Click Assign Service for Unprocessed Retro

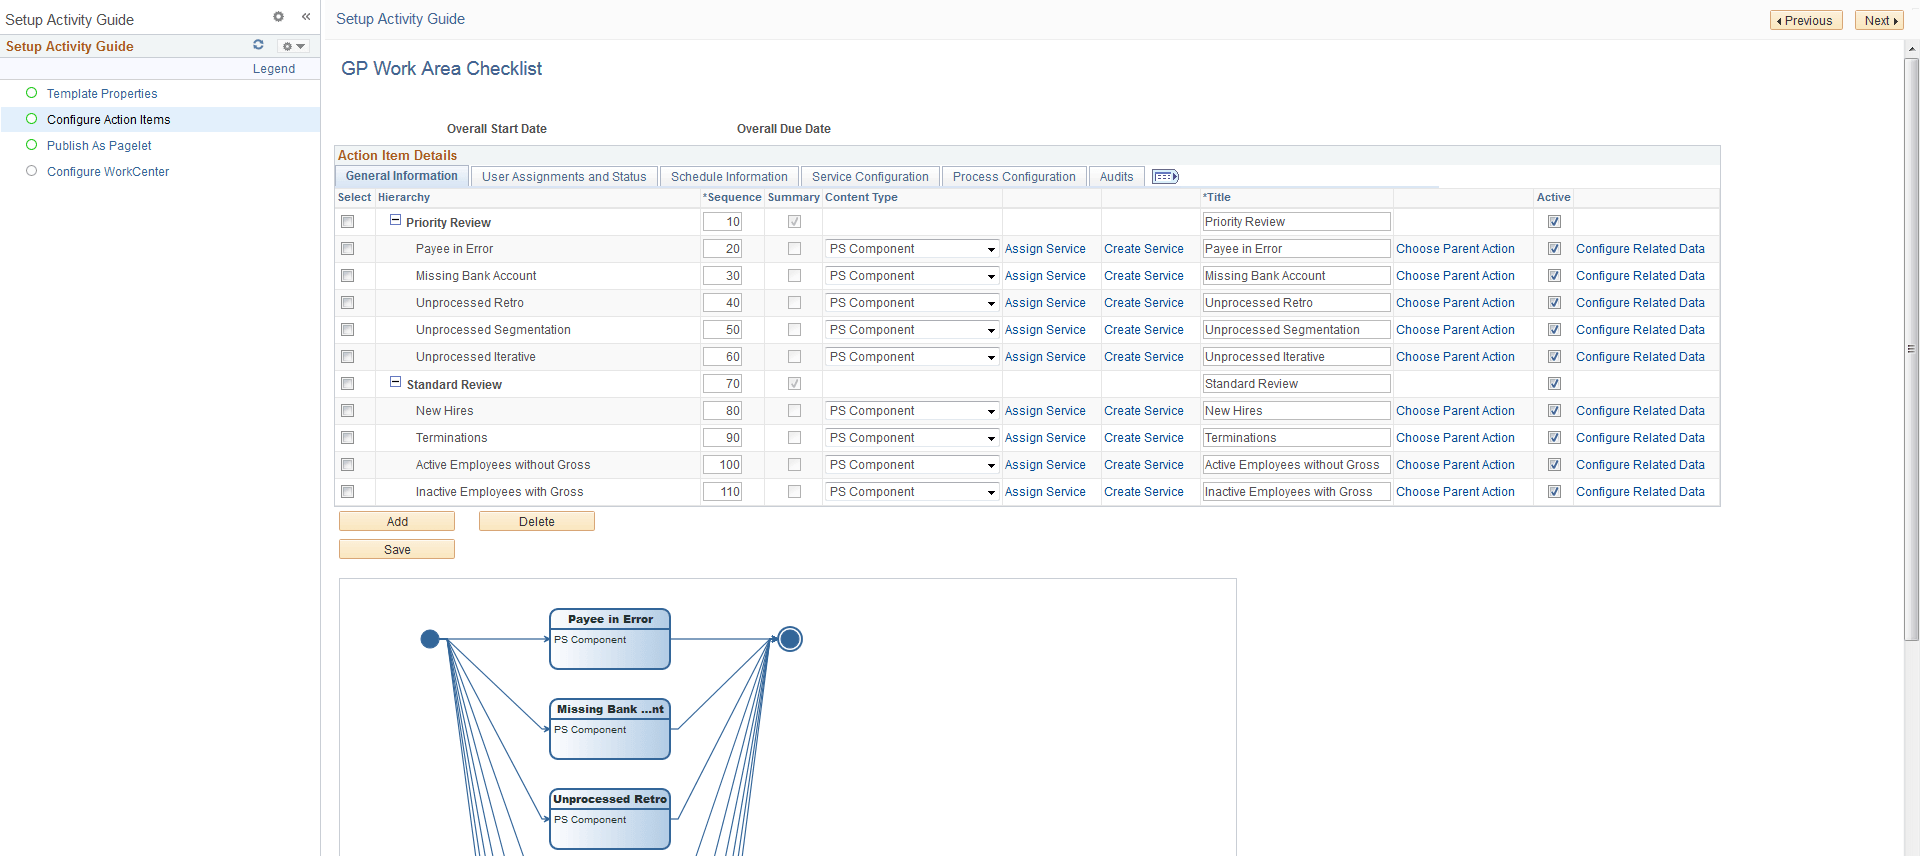pos(1045,303)
